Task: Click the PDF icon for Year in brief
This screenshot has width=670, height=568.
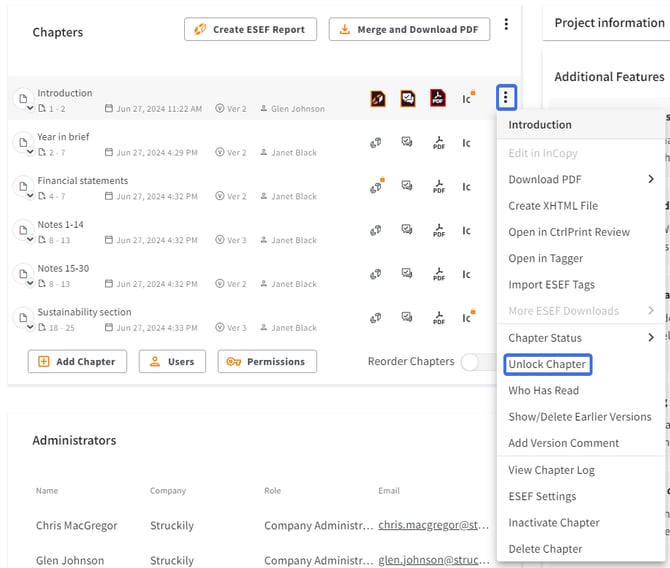Action: click(x=438, y=143)
